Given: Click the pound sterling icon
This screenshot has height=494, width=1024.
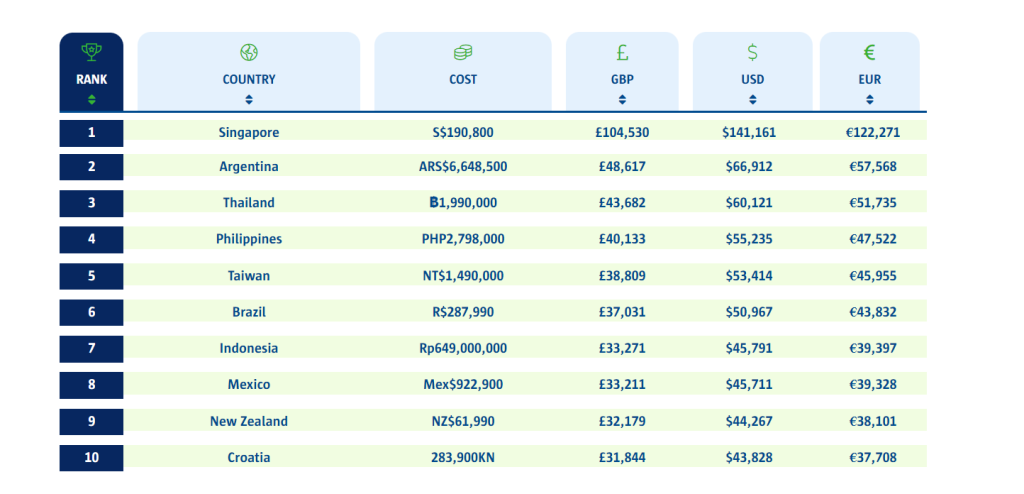Looking at the screenshot, I should 622,52.
